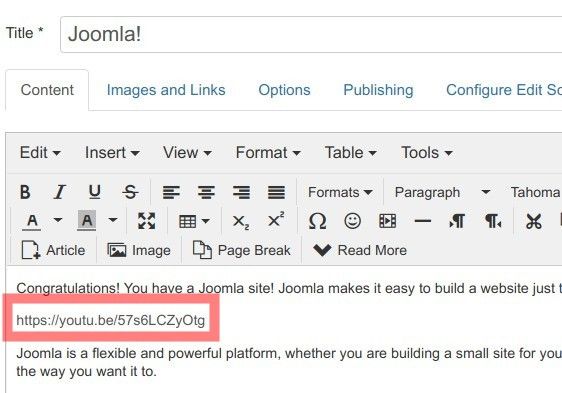This screenshot has height=393, width=562.
Task: Toggle italic formatting
Action: [59, 192]
